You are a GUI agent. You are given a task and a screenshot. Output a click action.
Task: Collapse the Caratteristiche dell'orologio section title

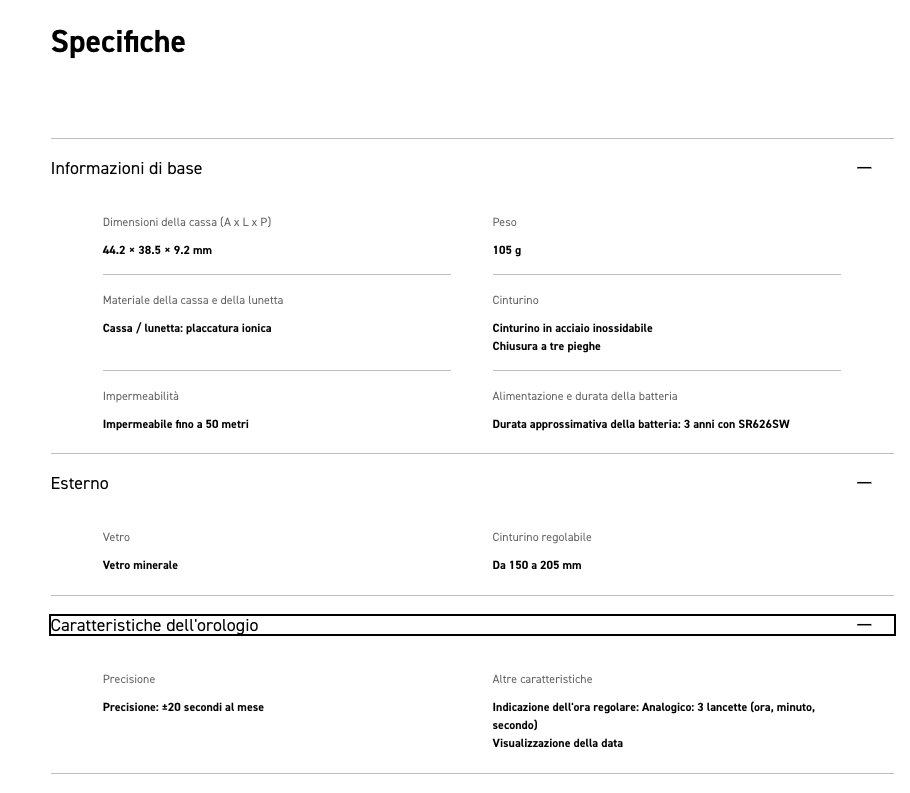point(154,625)
